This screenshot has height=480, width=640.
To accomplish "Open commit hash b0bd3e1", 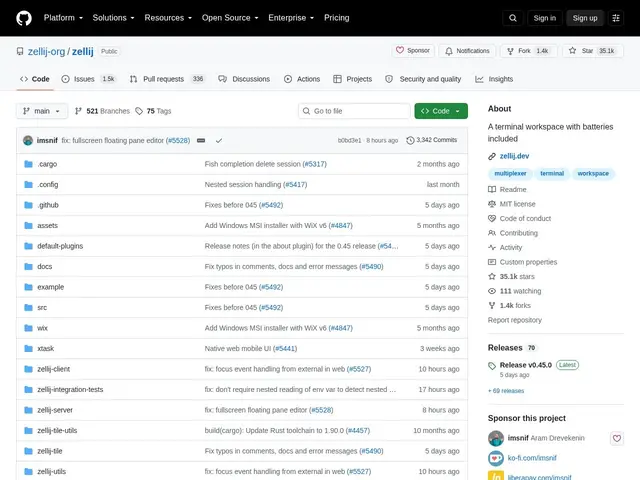I will click(349, 140).
